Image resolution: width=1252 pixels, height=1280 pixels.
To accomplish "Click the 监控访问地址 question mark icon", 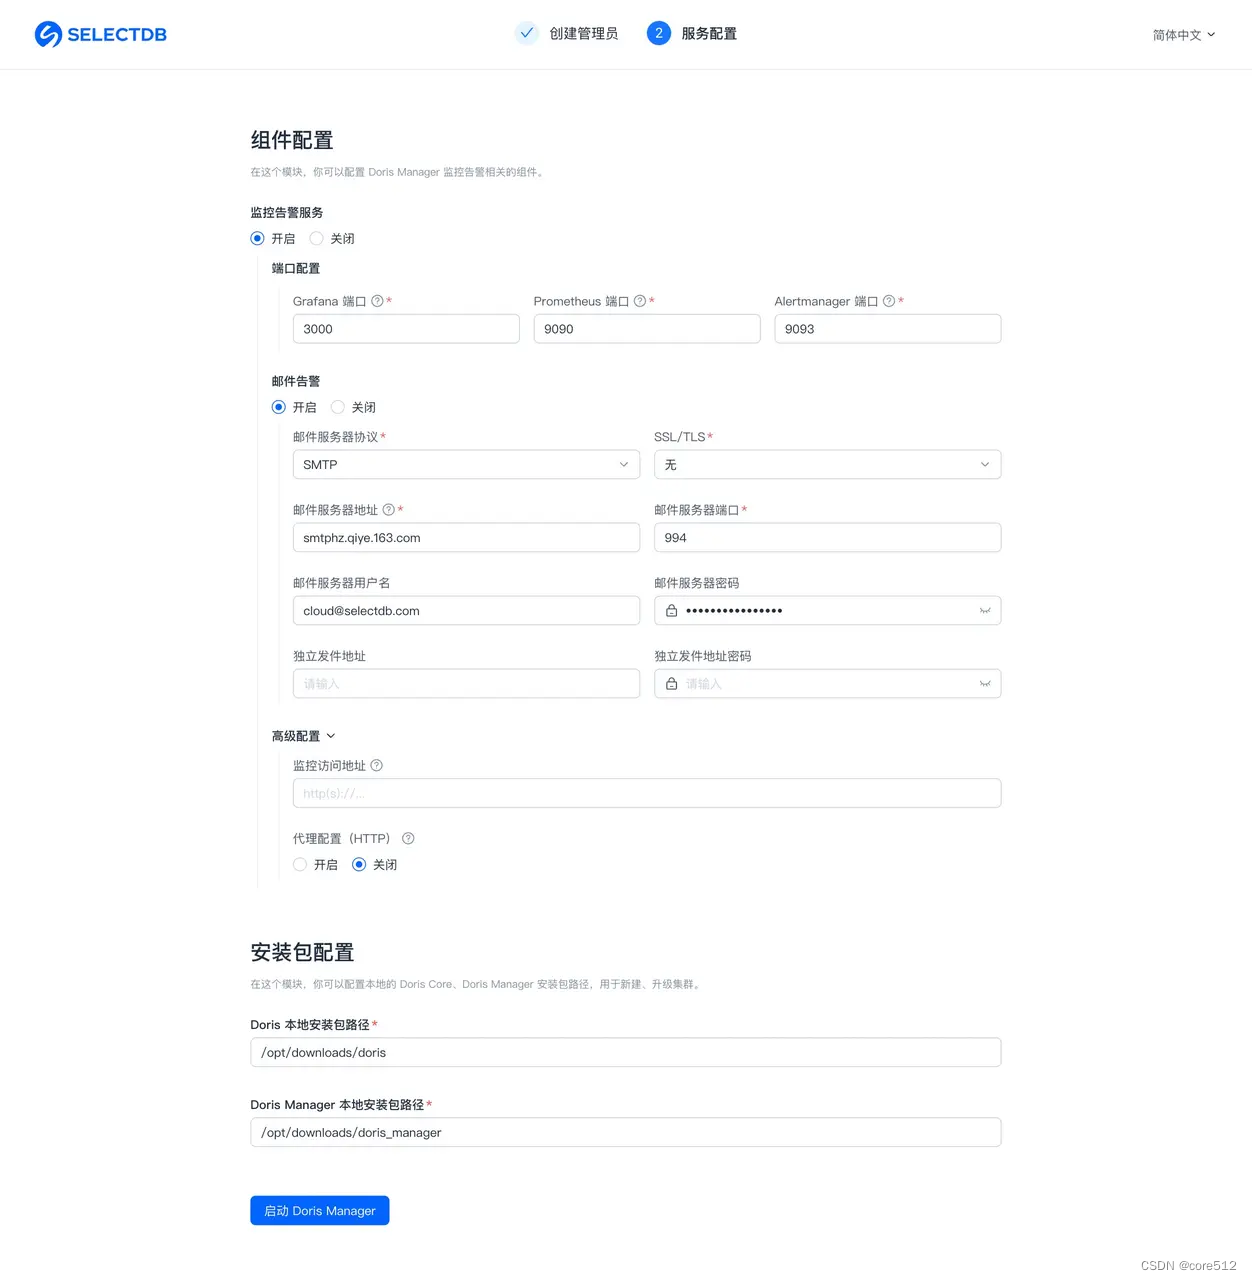I will click(x=376, y=765).
